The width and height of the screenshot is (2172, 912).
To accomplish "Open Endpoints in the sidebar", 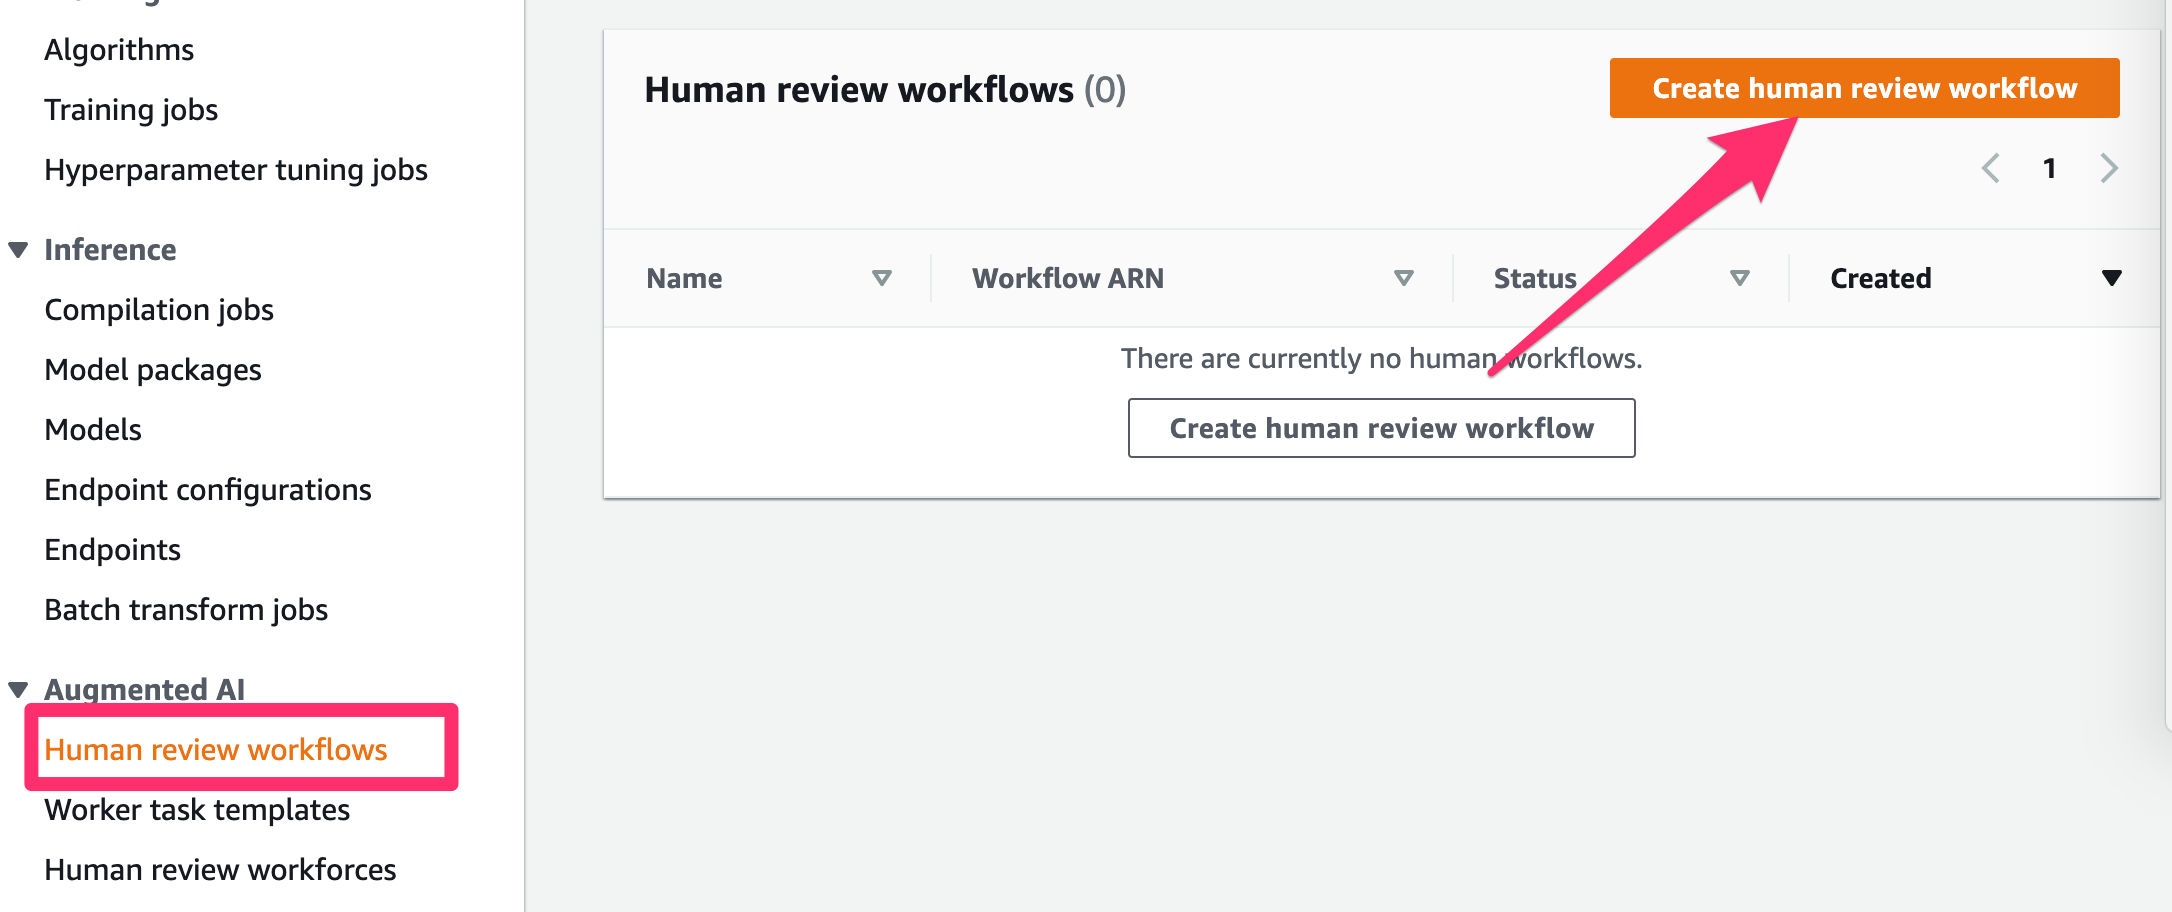I will click(113, 550).
